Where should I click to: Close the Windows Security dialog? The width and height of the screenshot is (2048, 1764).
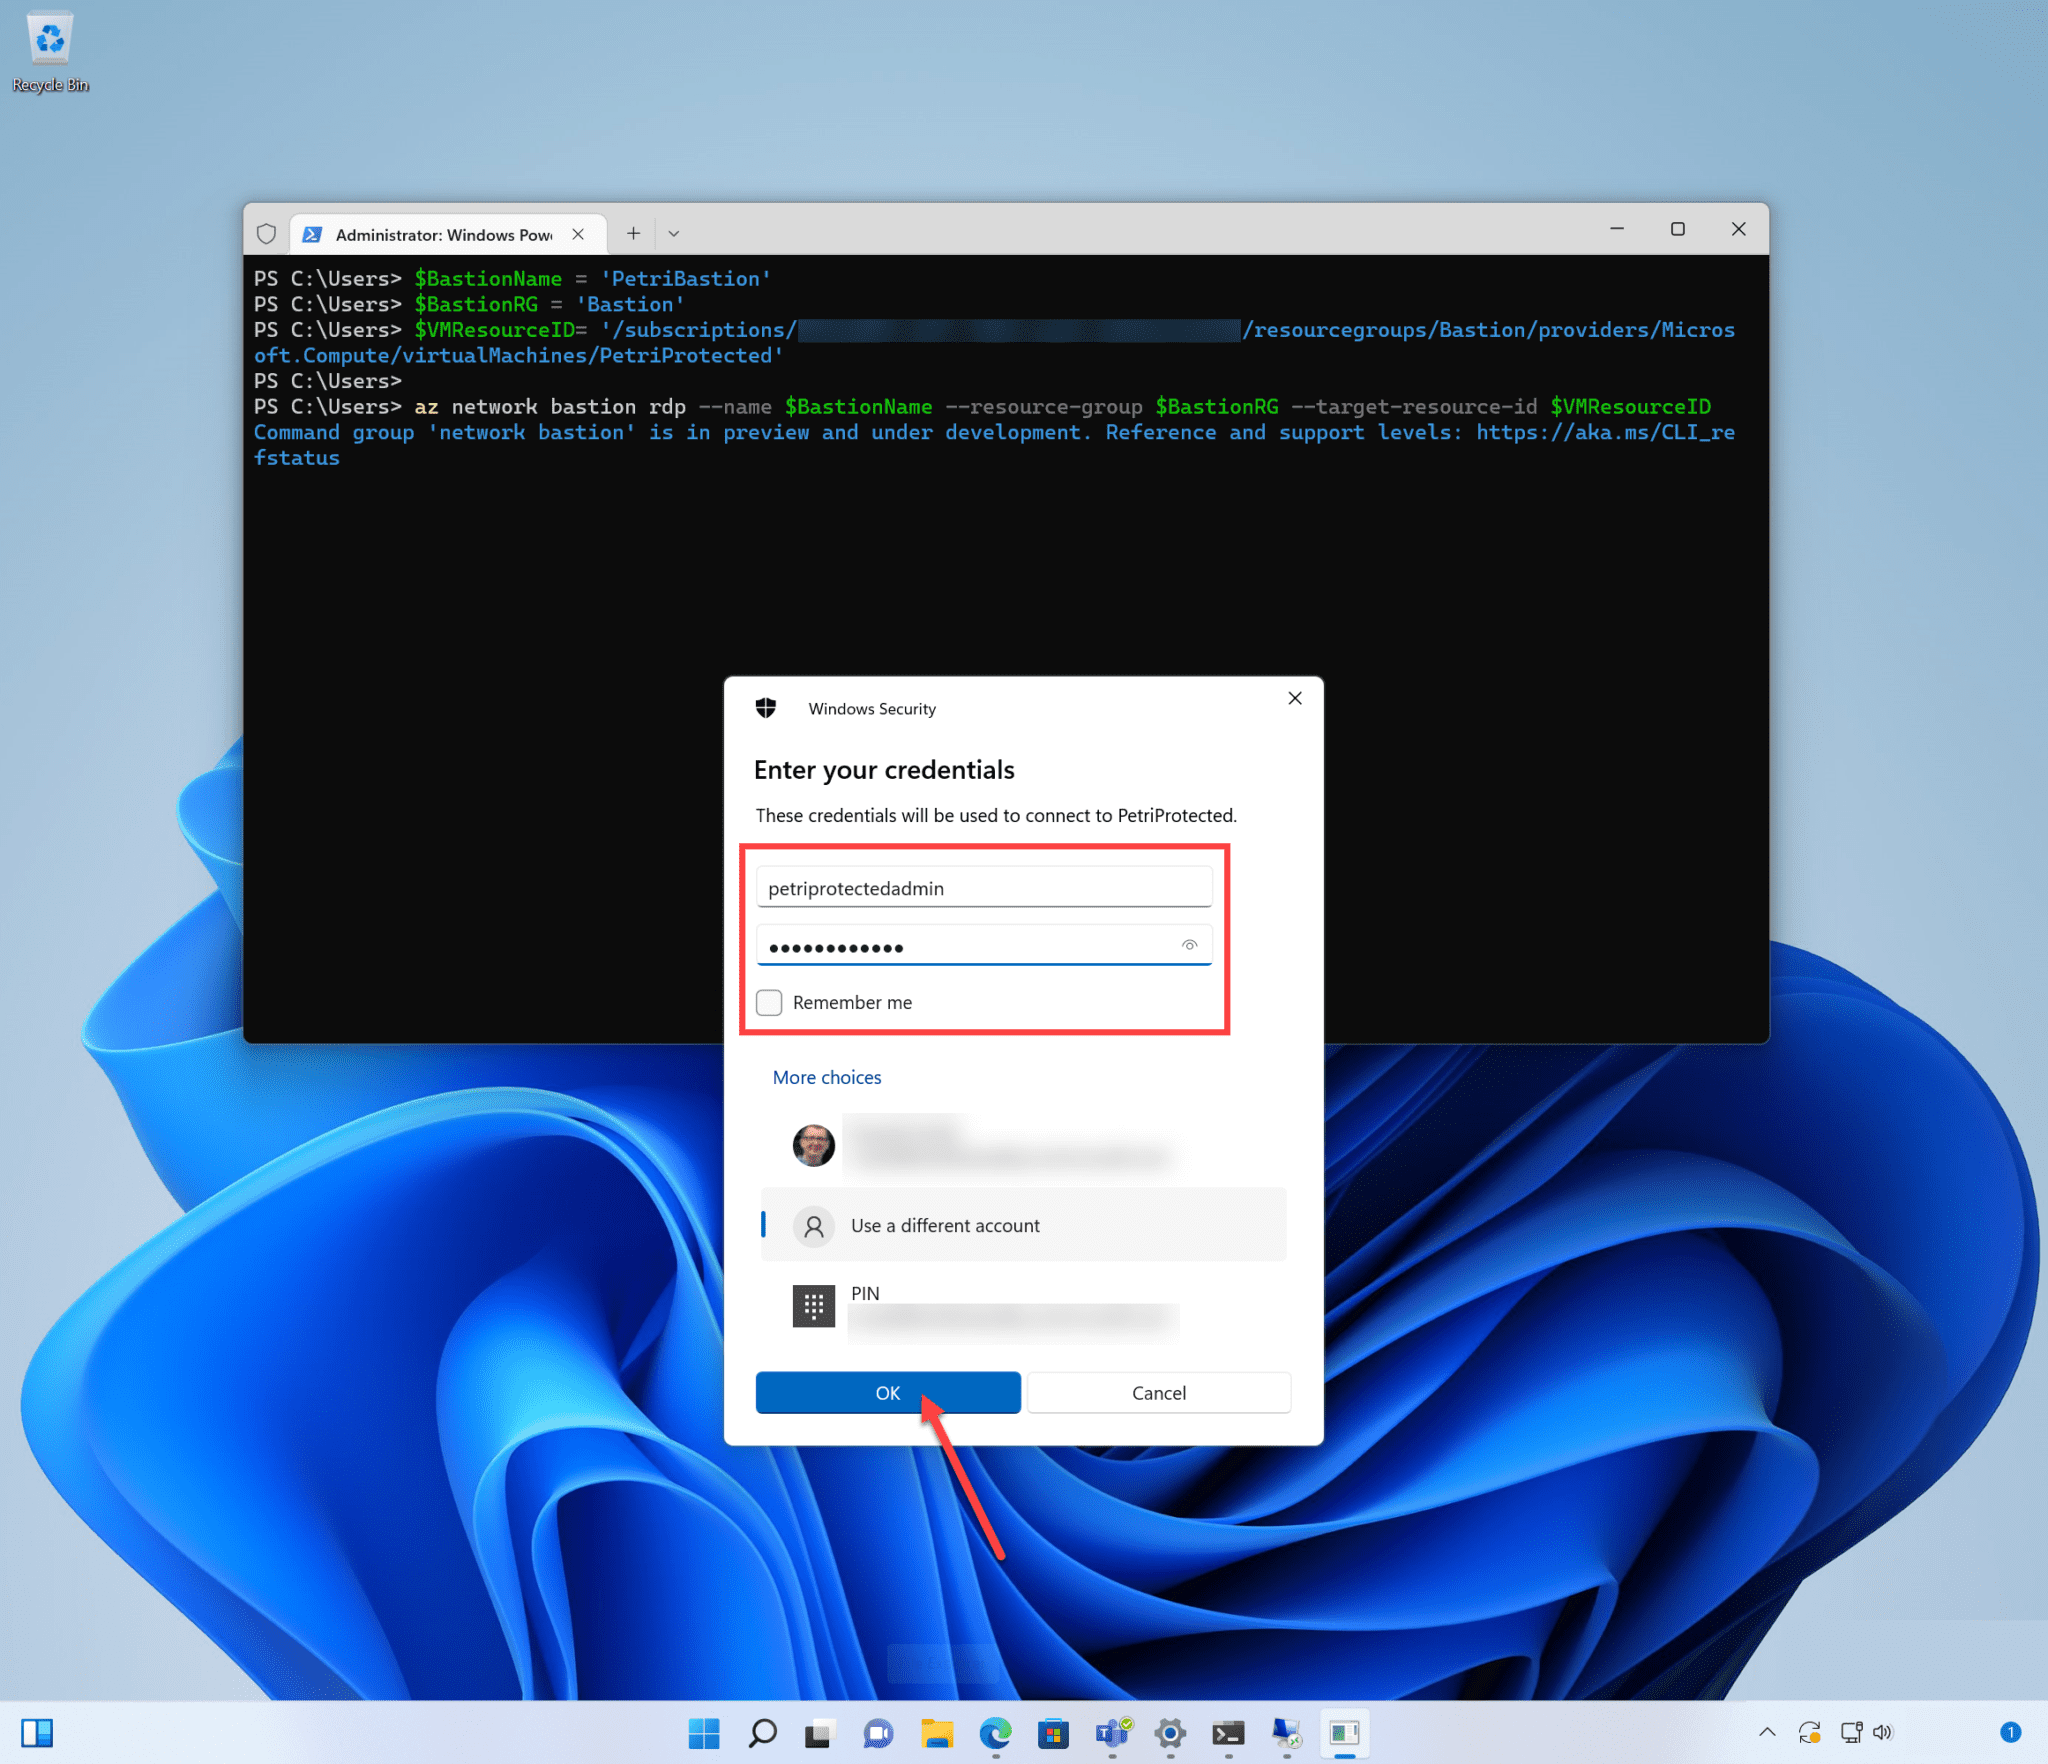click(x=1294, y=698)
